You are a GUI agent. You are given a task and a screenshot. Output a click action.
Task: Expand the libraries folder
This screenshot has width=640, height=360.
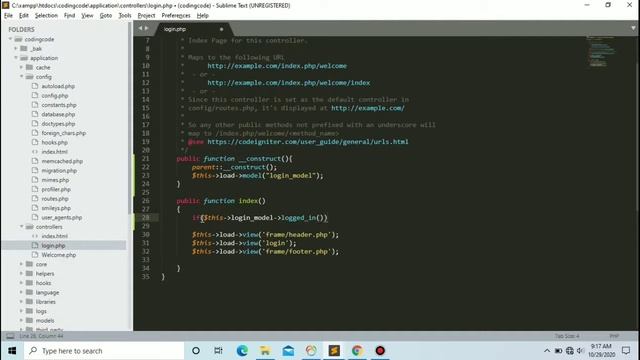(x=21, y=302)
